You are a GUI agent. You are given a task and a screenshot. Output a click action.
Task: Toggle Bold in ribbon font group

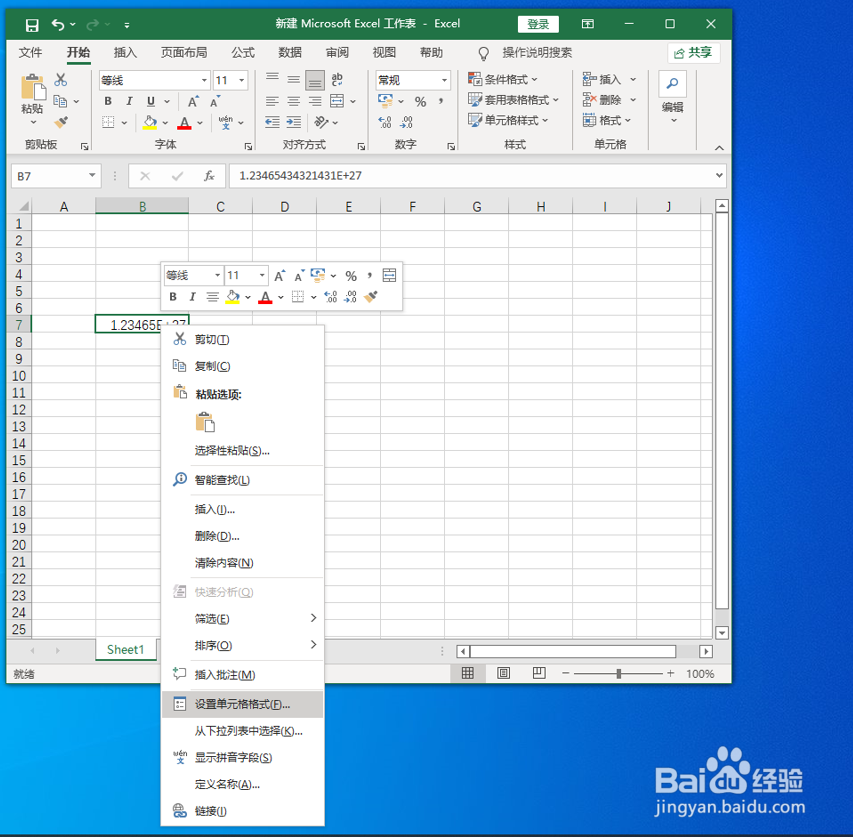[x=108, y=101]
